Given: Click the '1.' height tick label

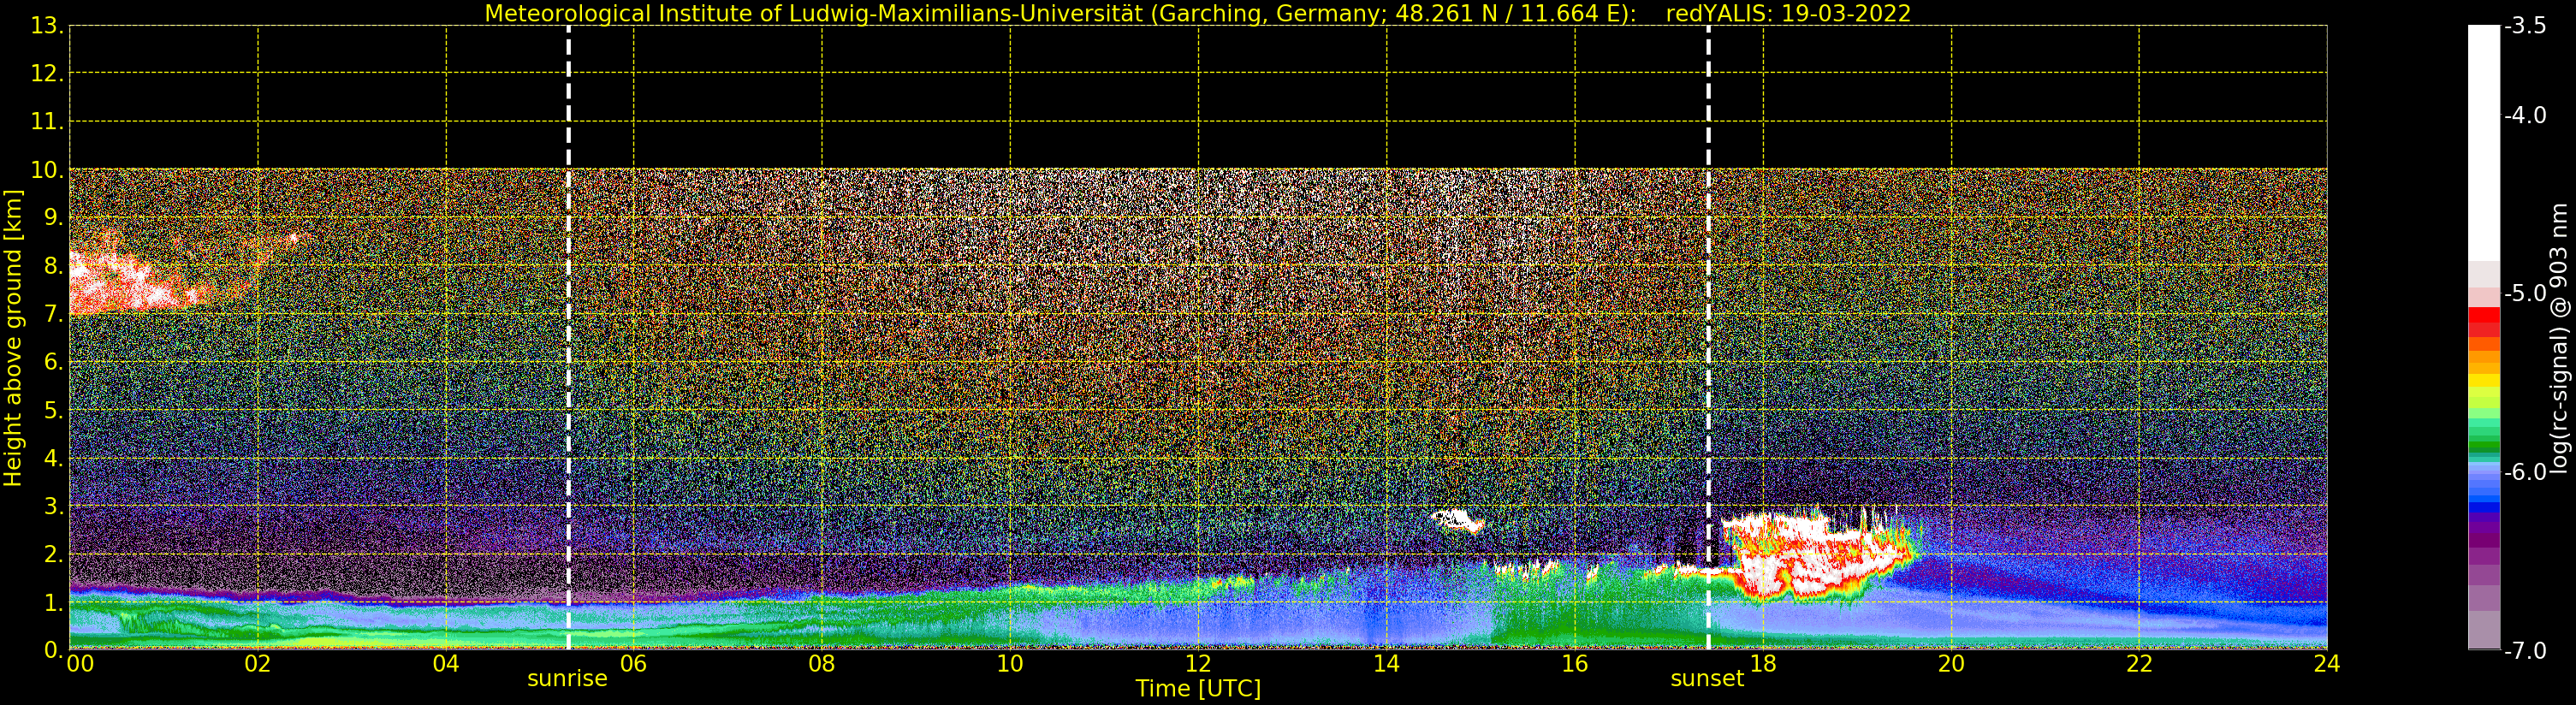Looking at the screenshot, I should (53, 603).
